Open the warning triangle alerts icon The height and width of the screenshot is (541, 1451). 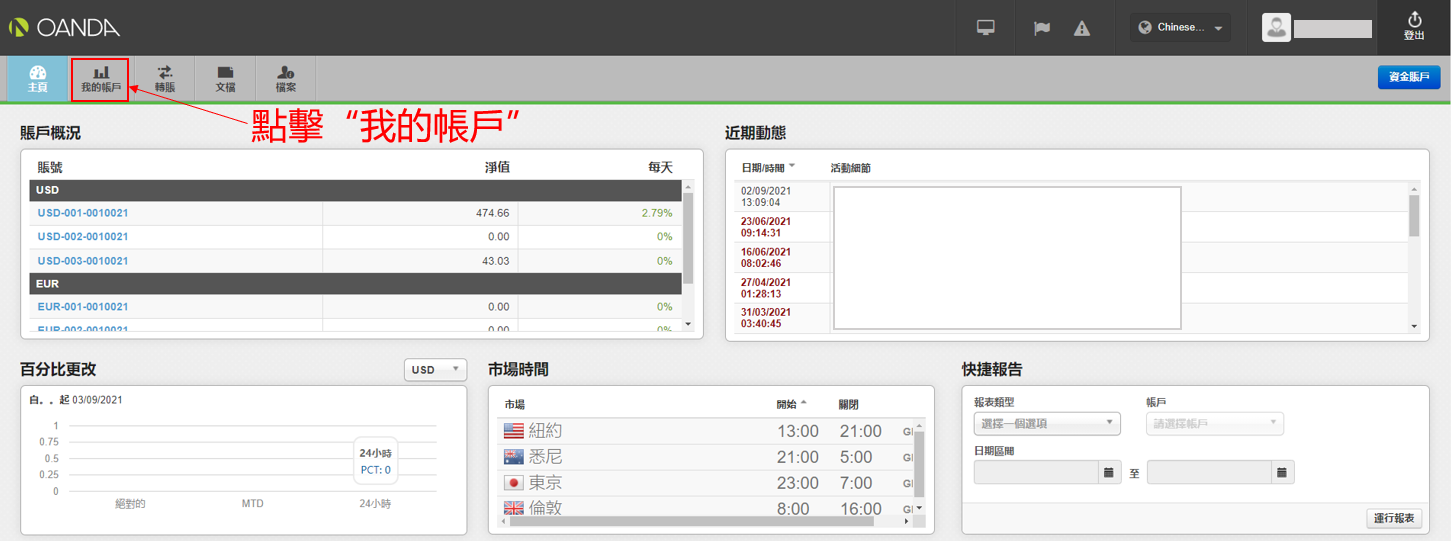(x=1082, y=28)
